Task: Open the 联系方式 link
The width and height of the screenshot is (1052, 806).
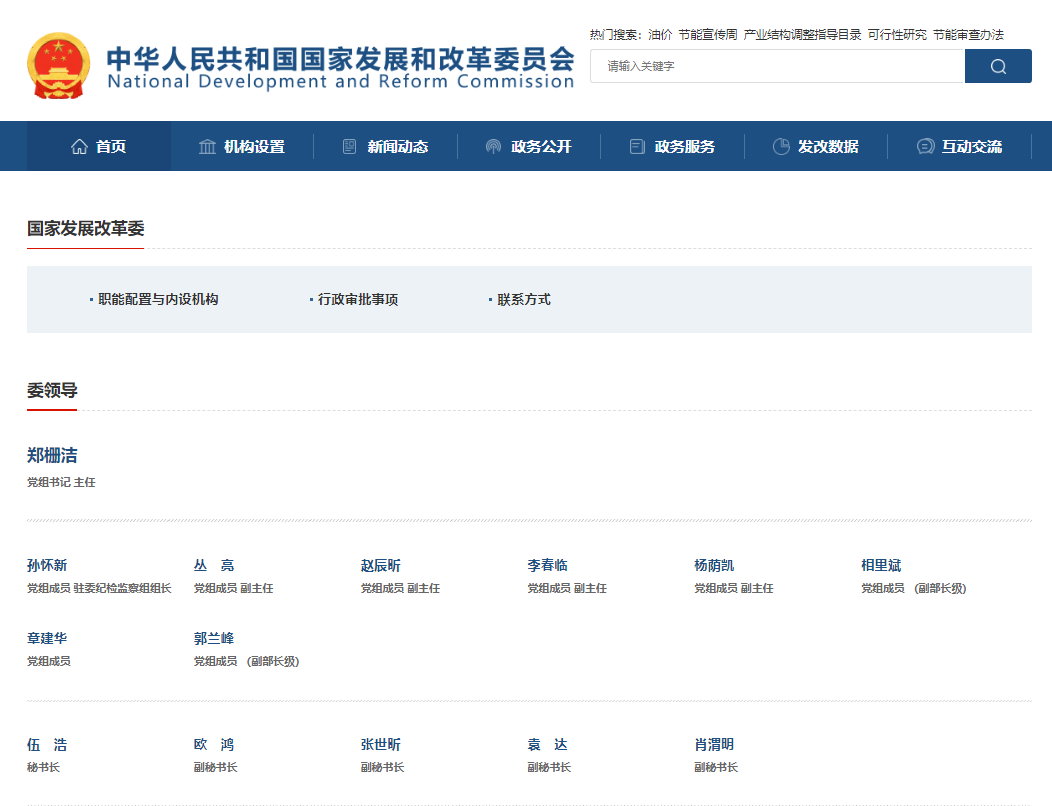Action: point(524,299)
